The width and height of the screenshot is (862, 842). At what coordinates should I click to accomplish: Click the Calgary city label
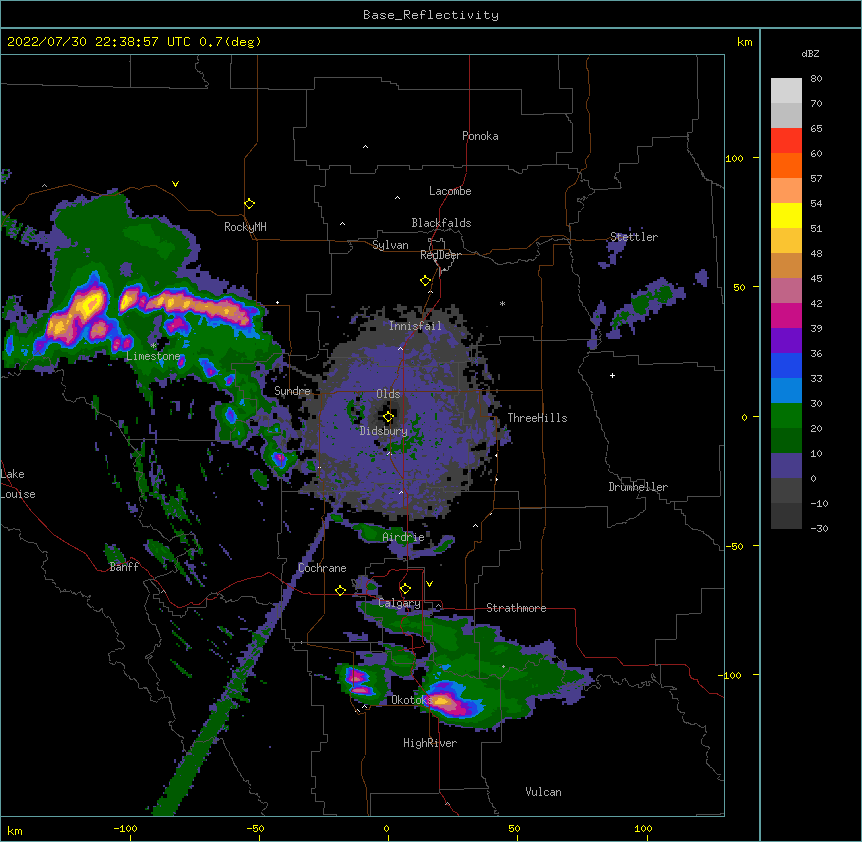coord(399,603)
